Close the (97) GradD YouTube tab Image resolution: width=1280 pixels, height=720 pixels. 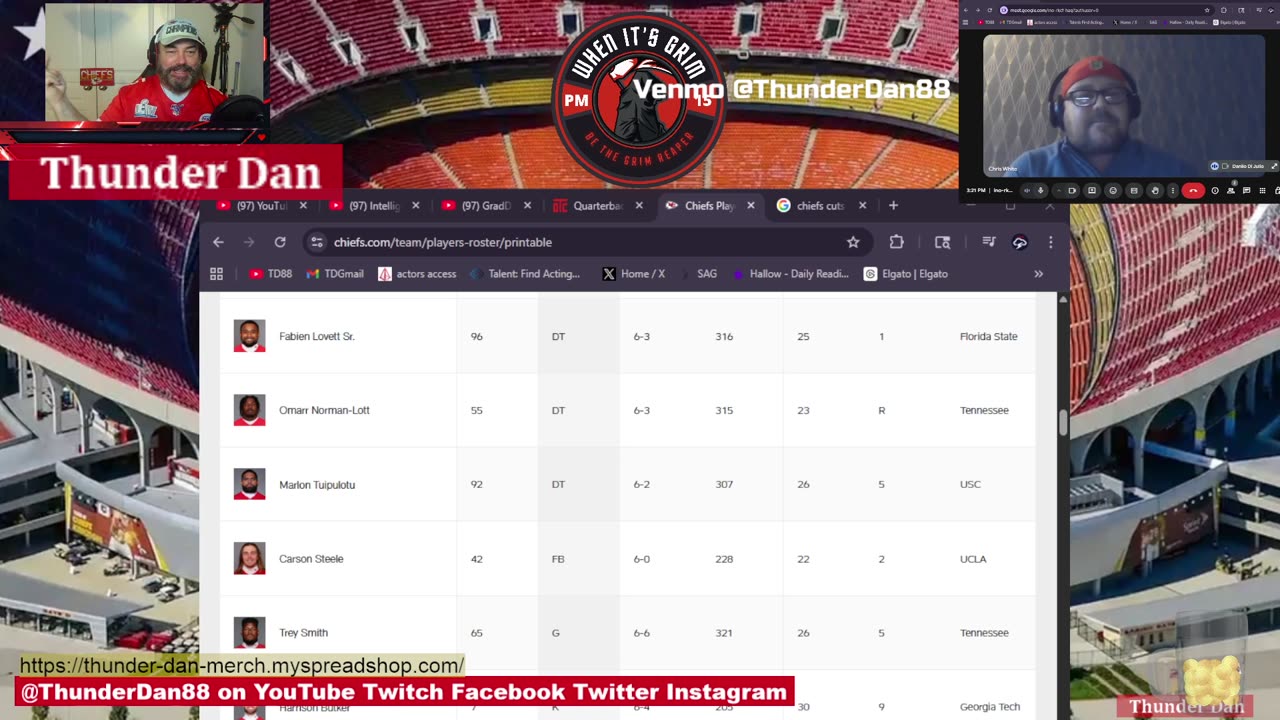pyautogui.click(x=527, y=206)
